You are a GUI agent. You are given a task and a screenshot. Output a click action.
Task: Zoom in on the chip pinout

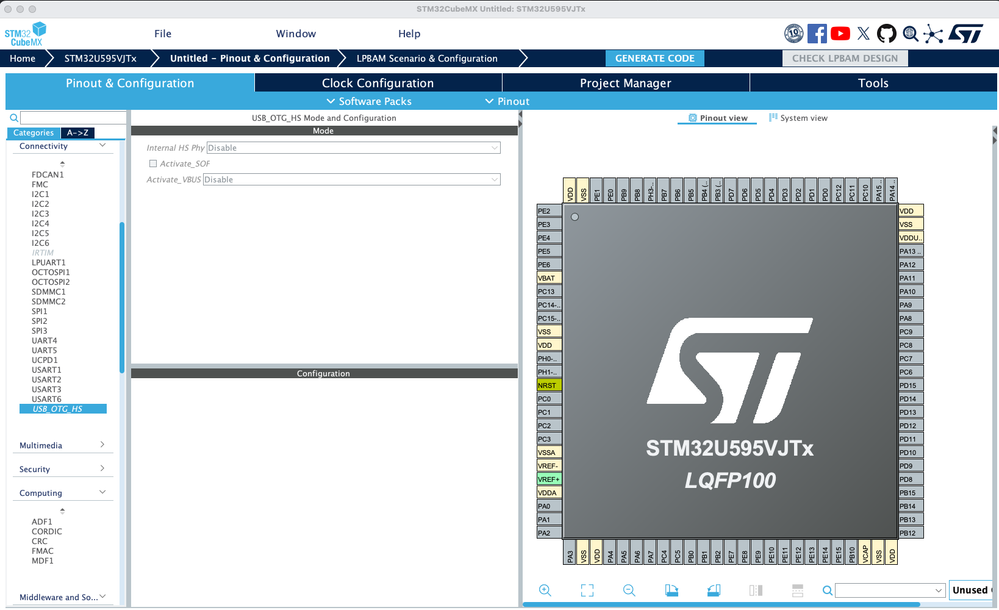(545, 590)
